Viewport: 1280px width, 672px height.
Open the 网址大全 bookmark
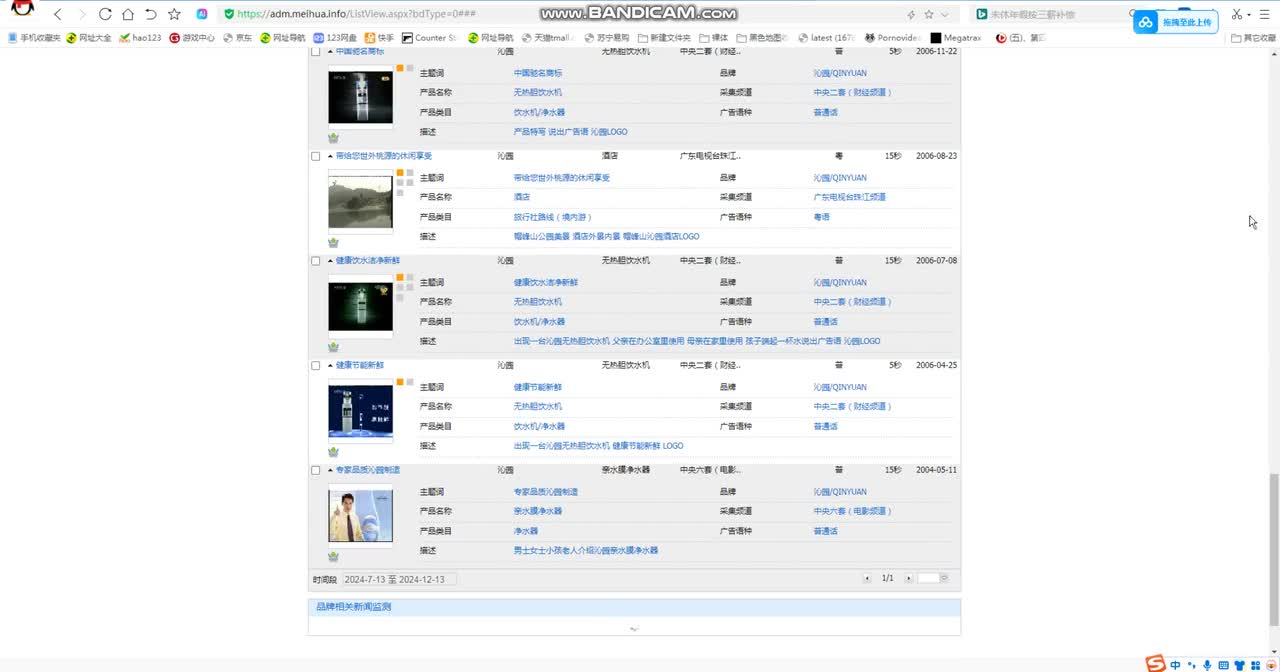[89, 38]
